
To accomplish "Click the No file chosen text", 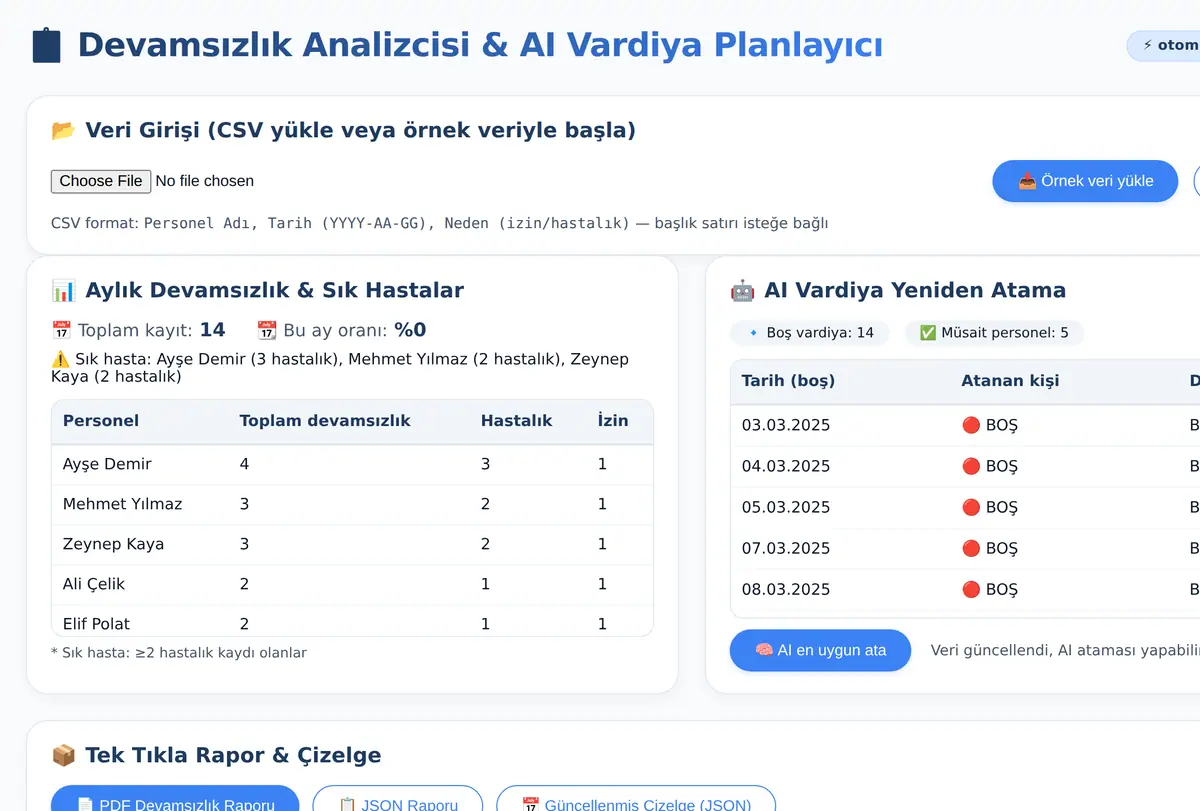I will pos(205,181).
